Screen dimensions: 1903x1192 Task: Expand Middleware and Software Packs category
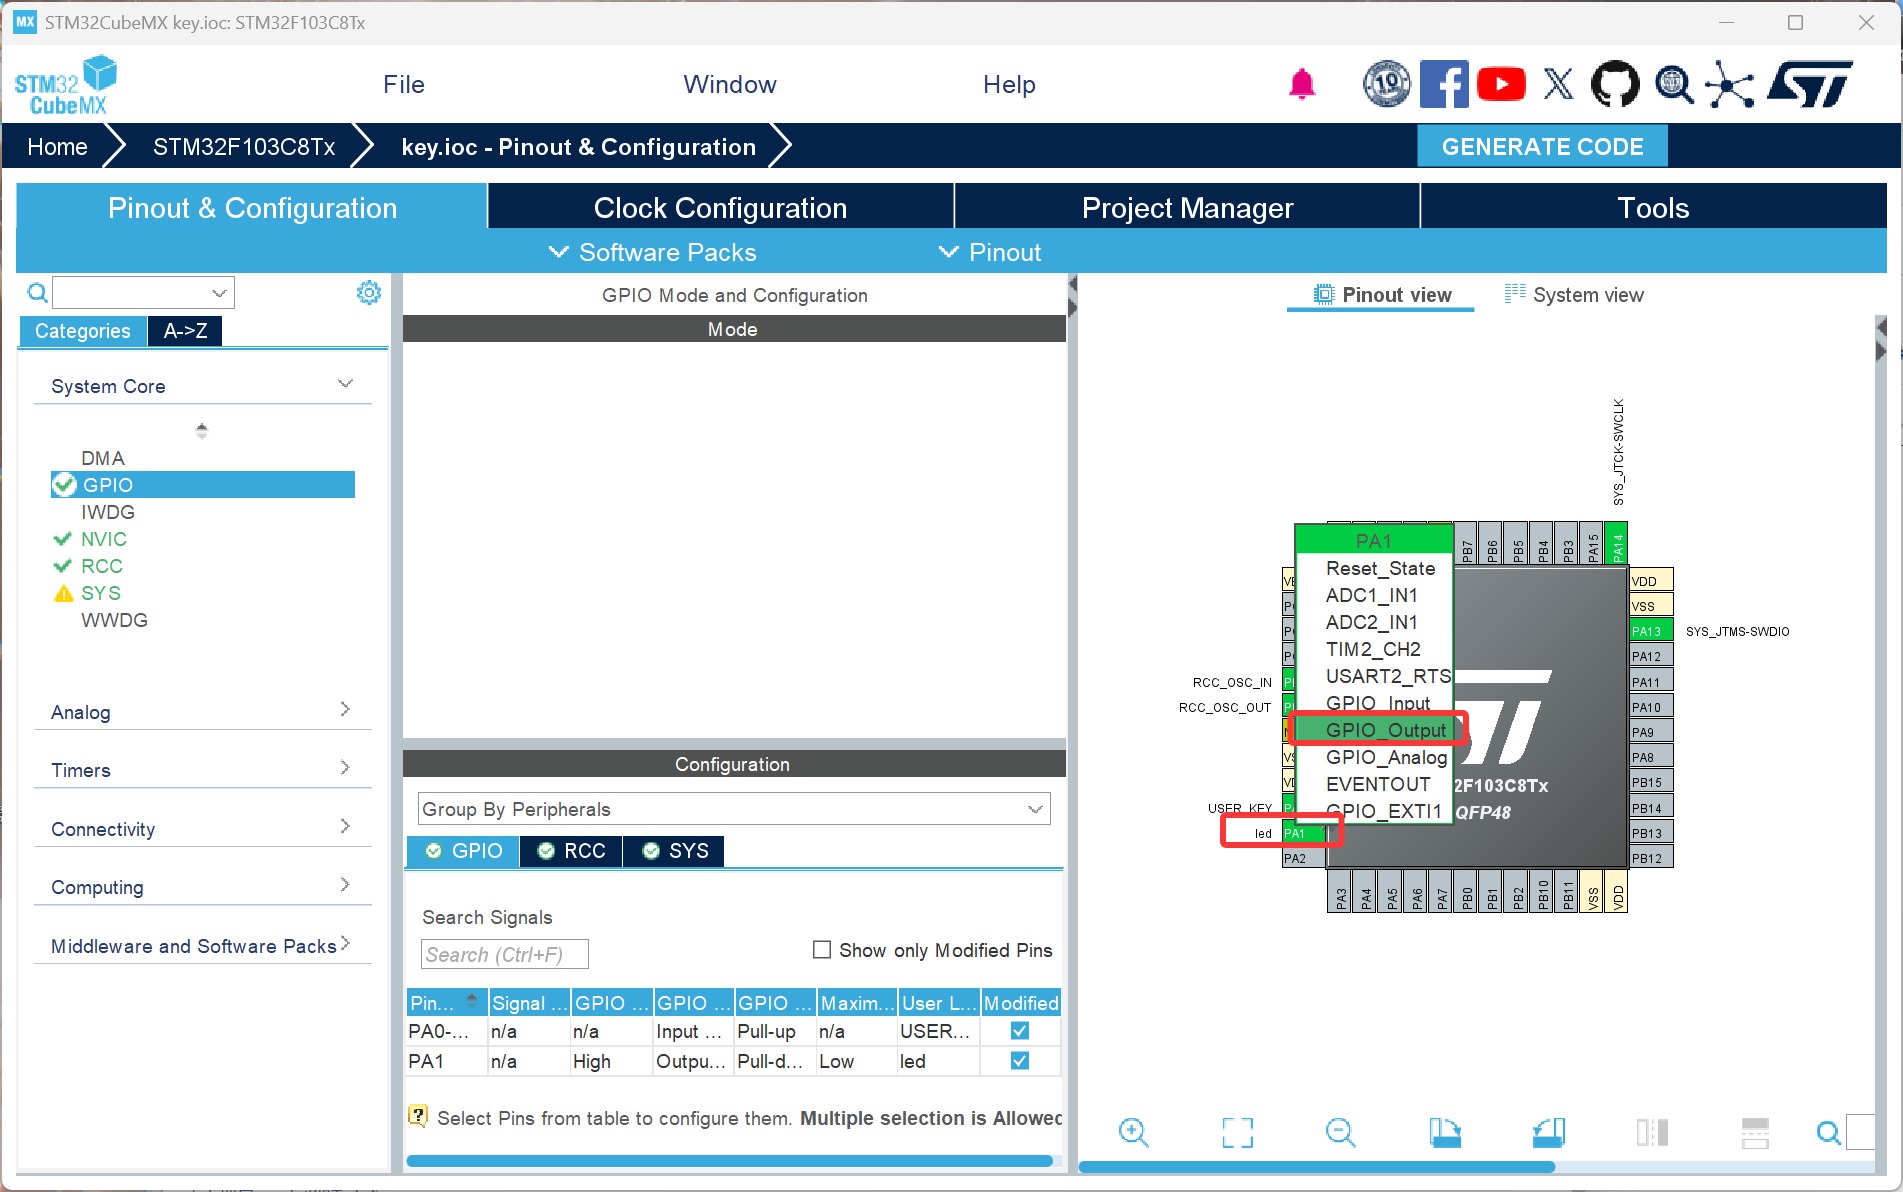coord(203,946)
